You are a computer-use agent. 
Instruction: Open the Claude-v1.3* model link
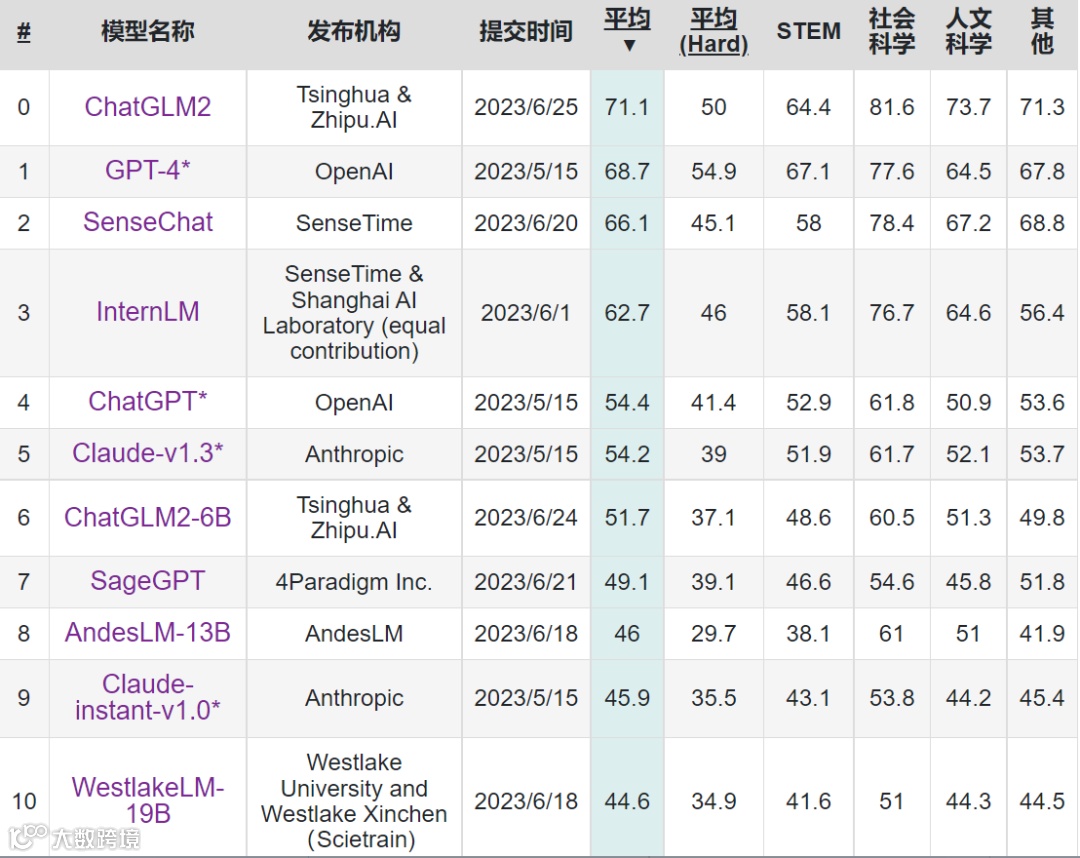147,453
